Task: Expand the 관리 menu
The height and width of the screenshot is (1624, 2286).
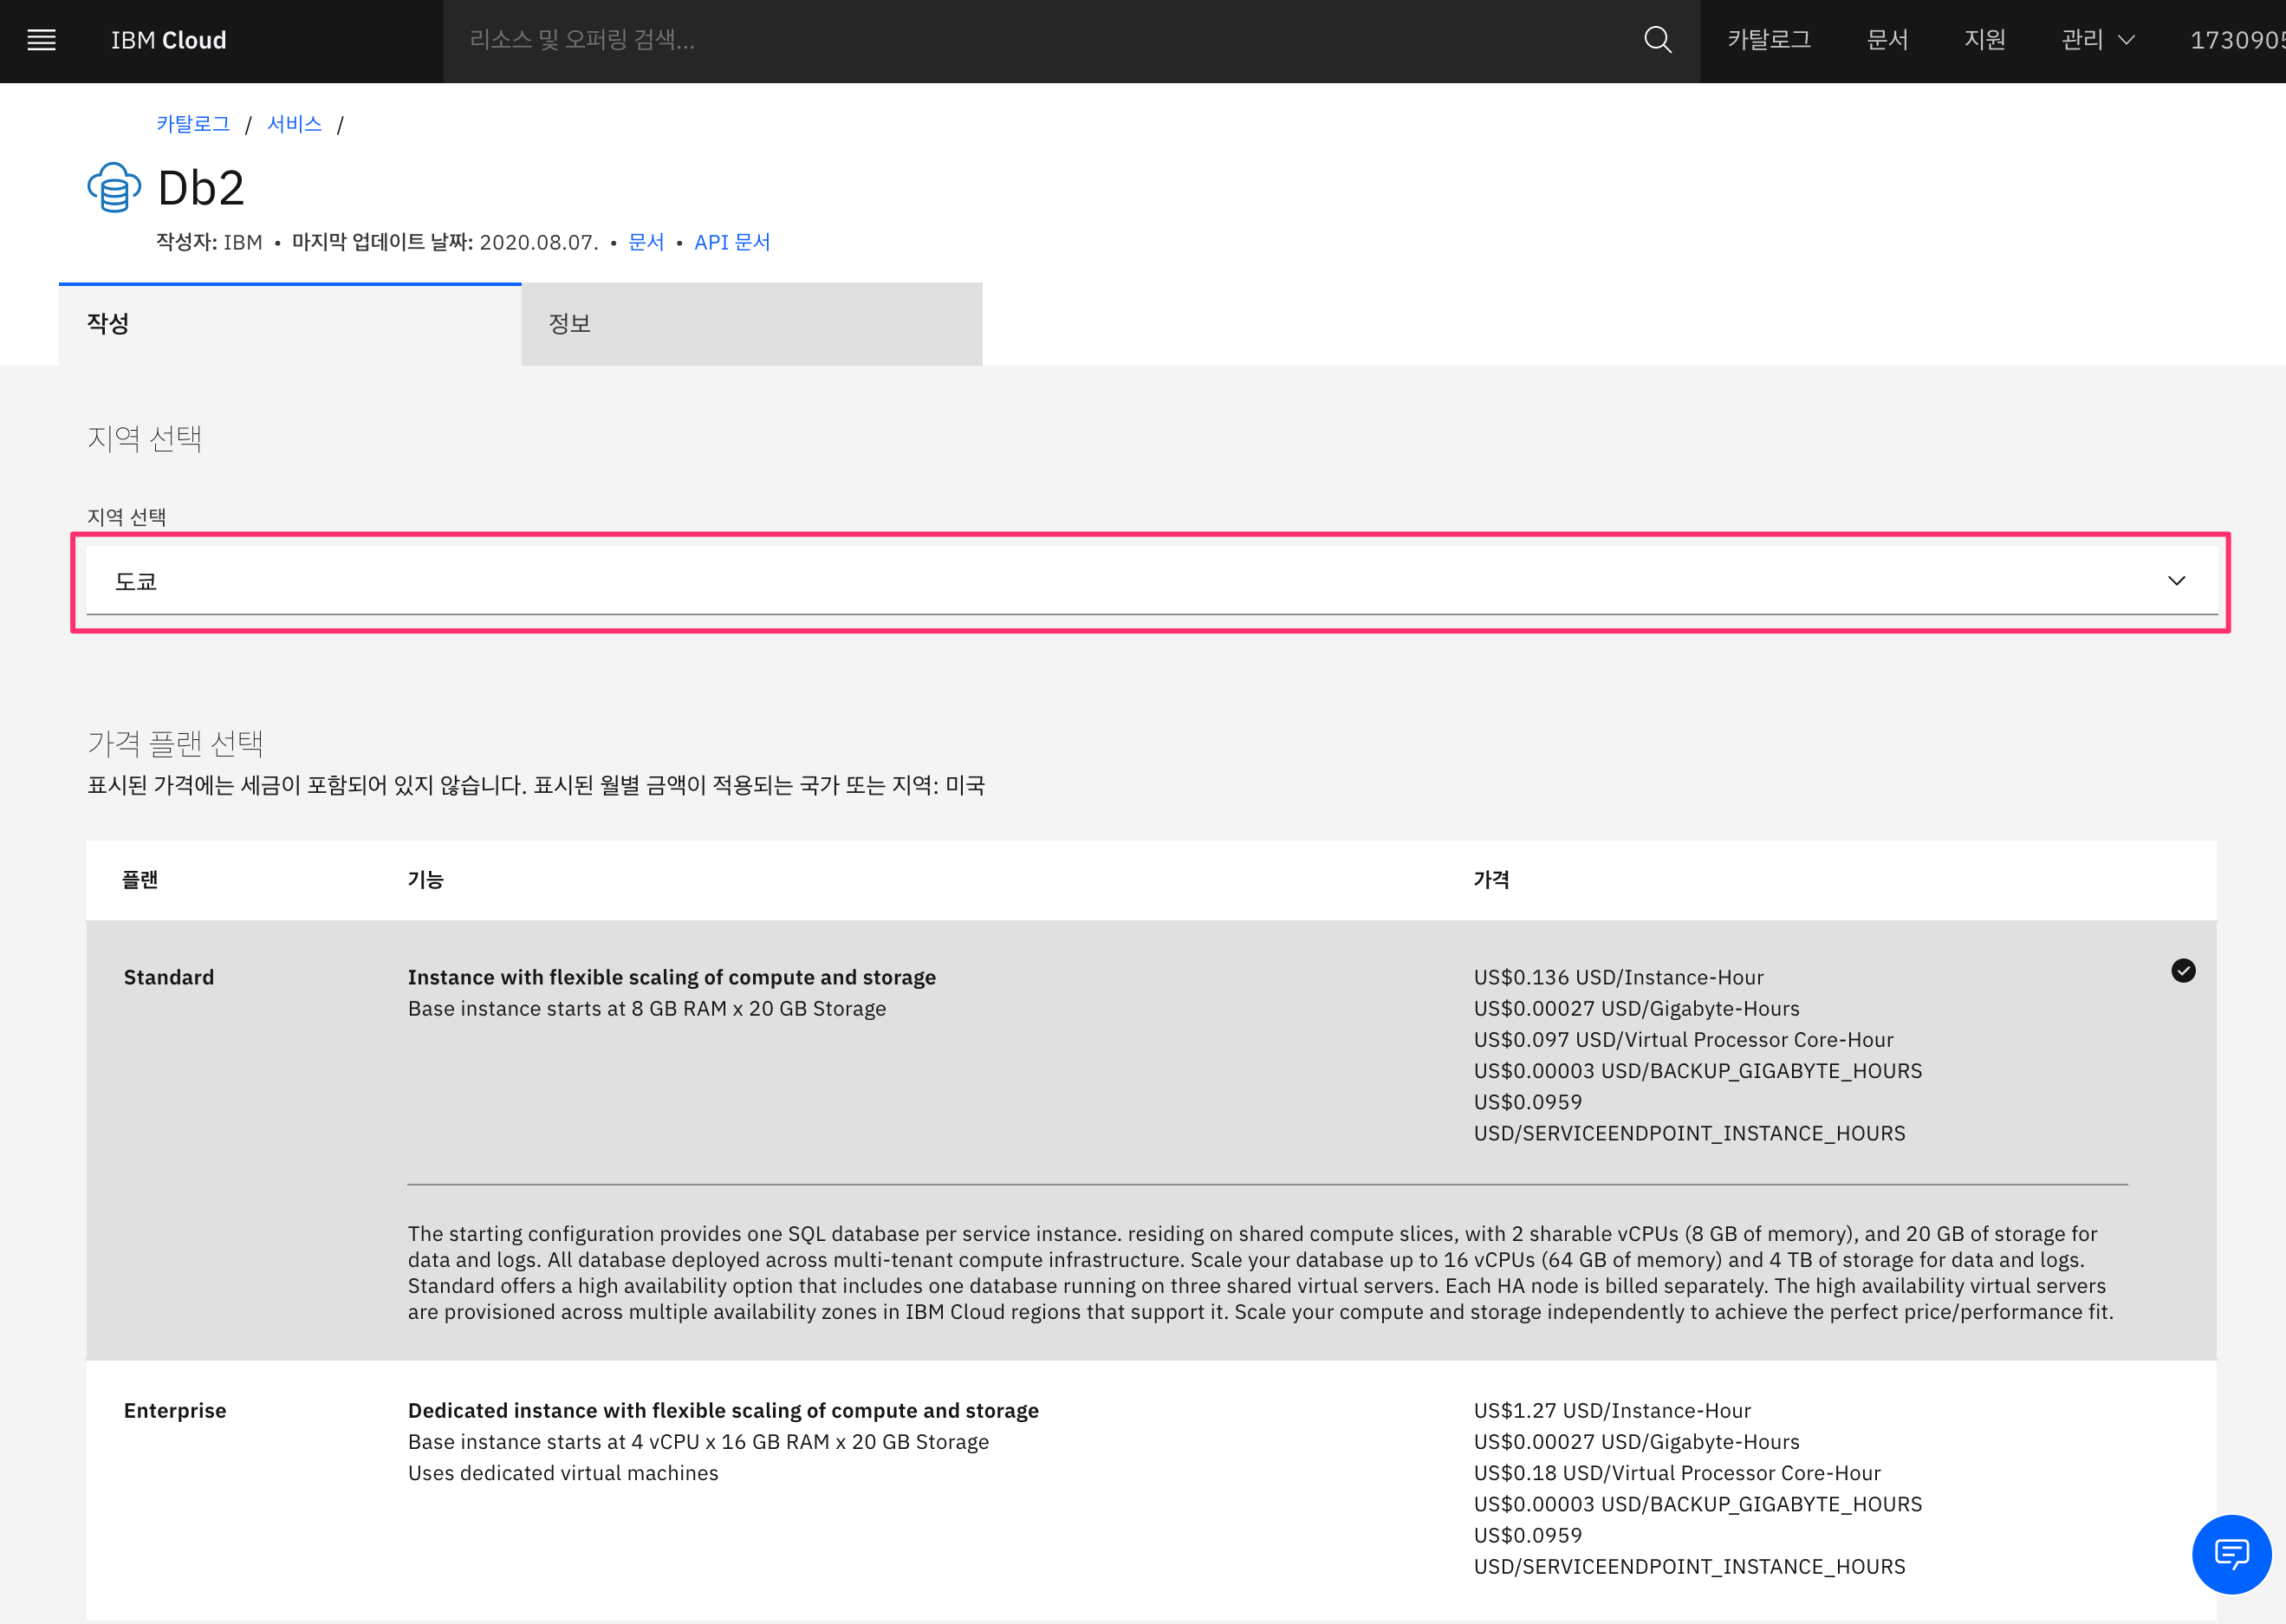Action: coord(2097,40)
